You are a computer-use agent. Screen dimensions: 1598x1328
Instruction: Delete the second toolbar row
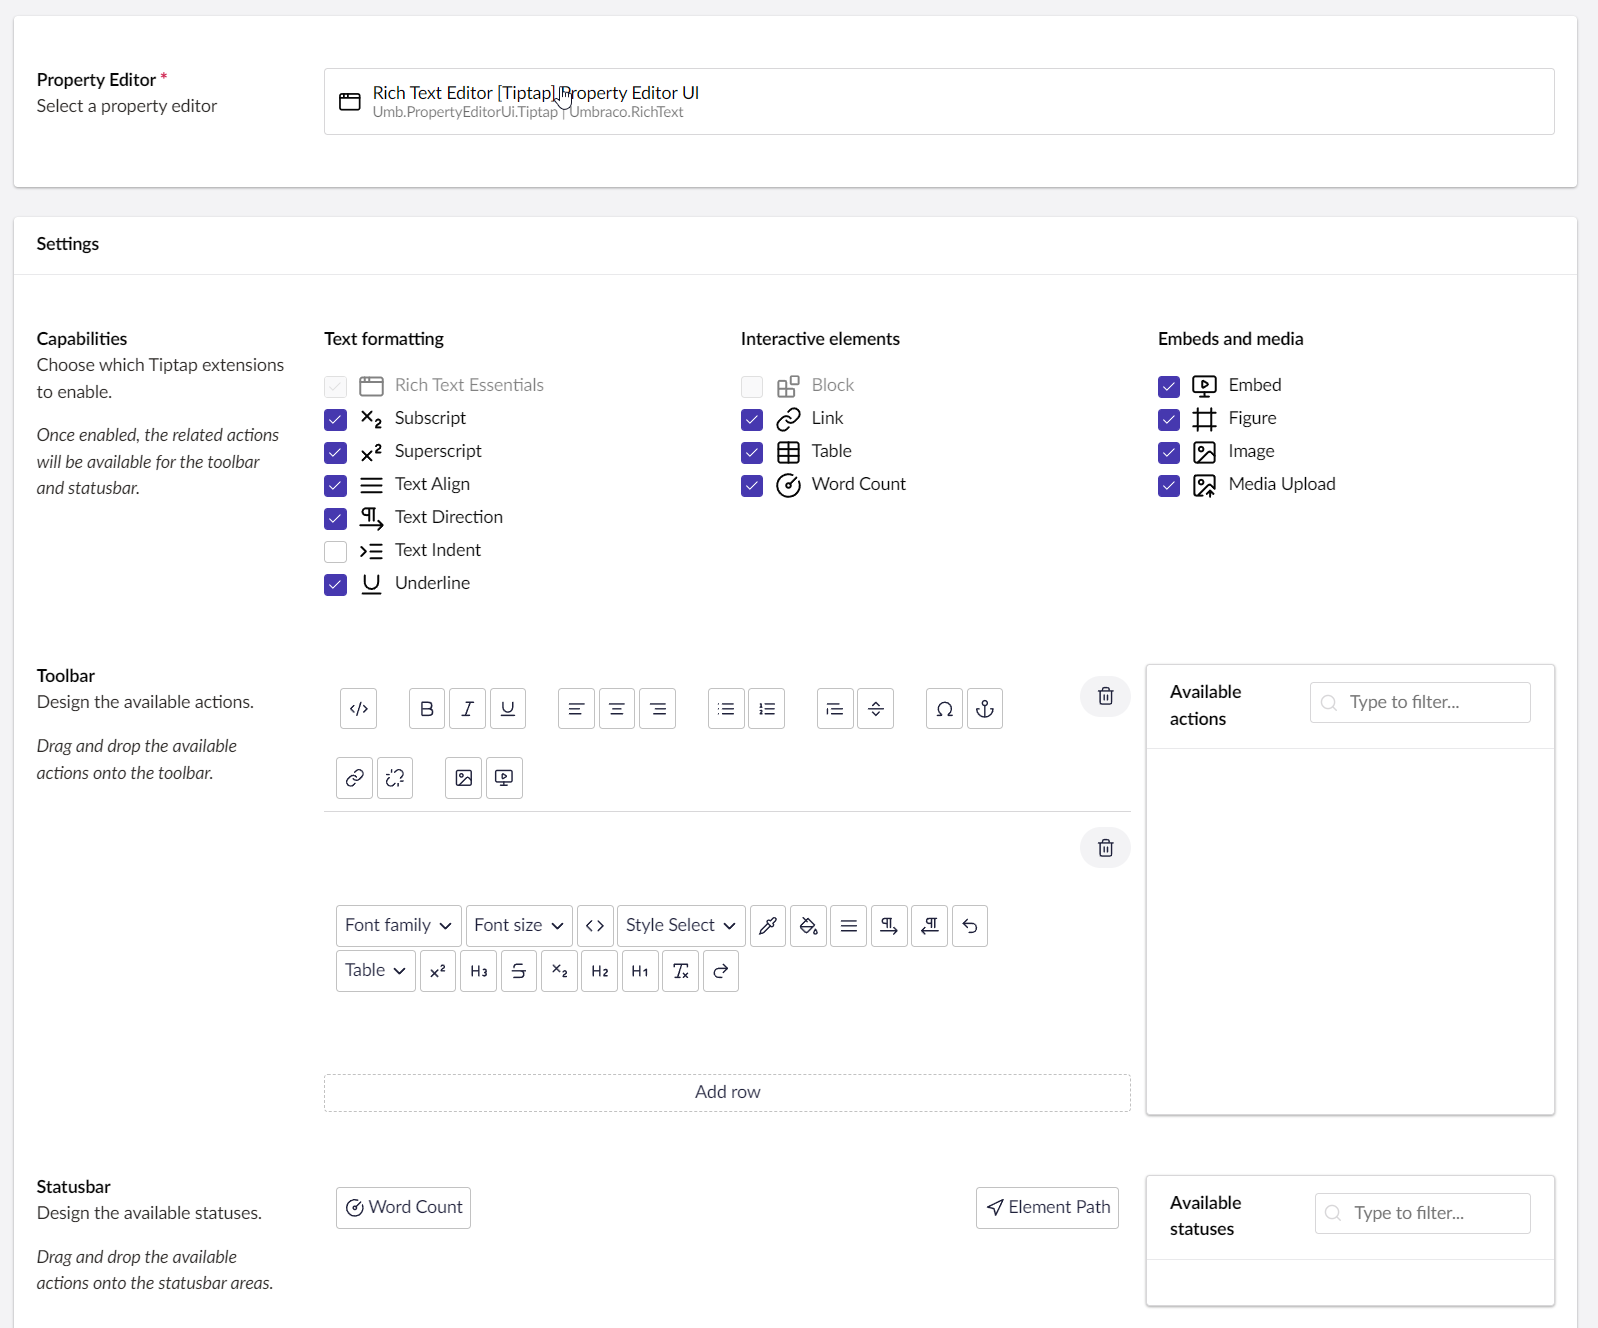tap(1105, 848)
